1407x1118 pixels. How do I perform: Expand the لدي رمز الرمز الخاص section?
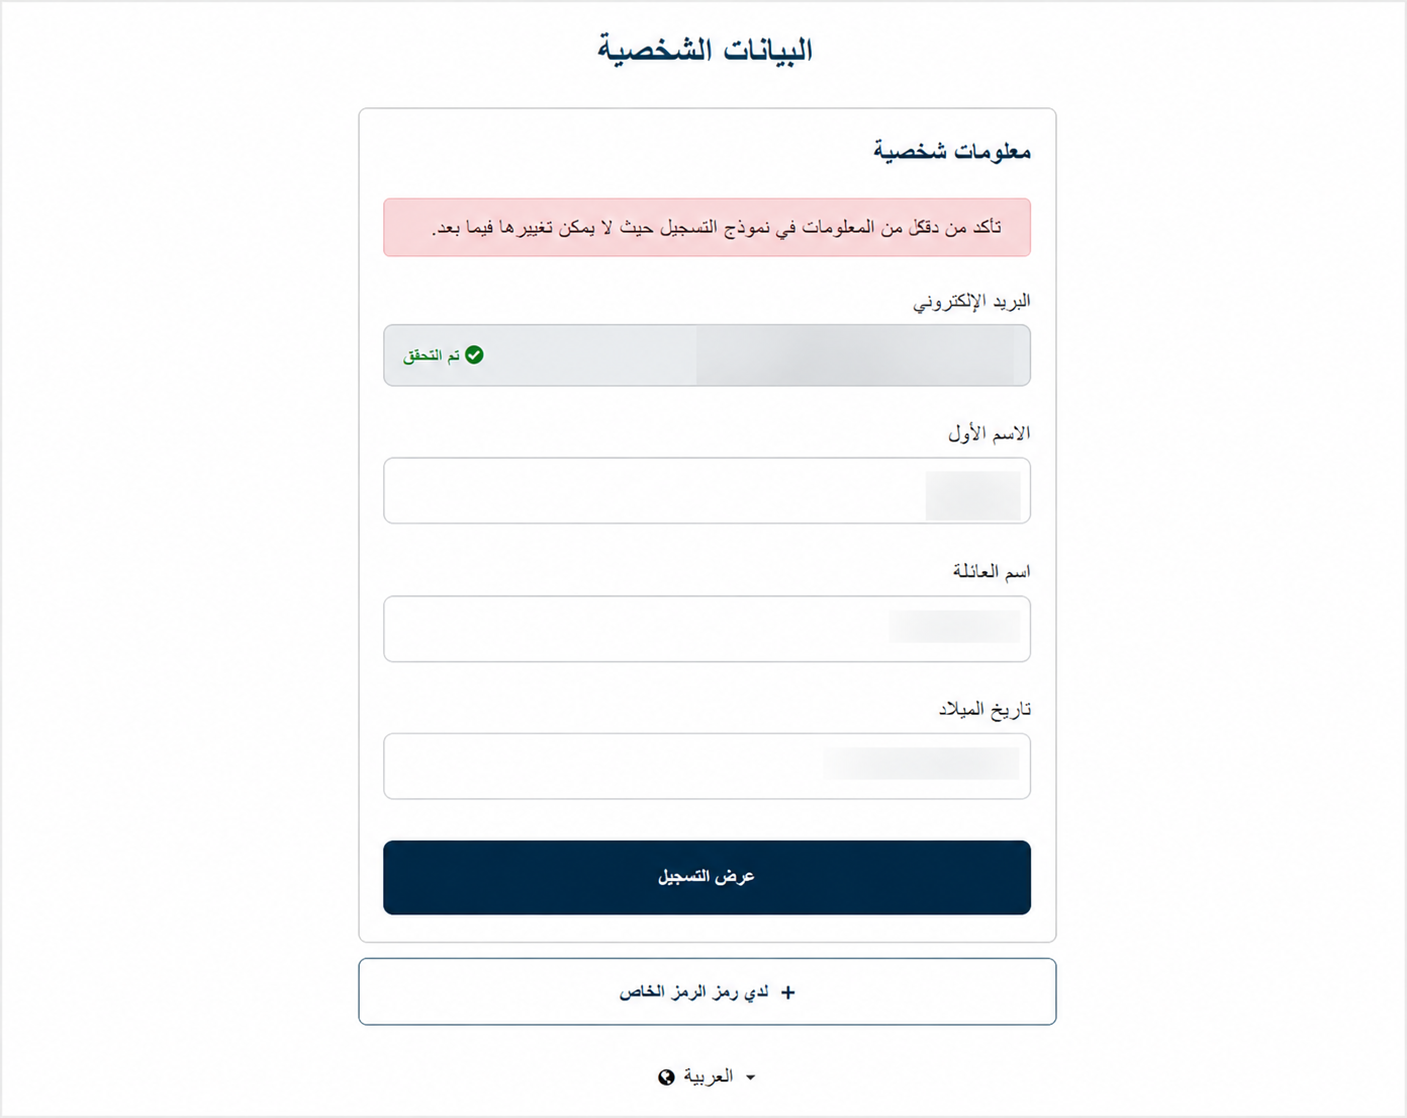[x=707, y=992]
